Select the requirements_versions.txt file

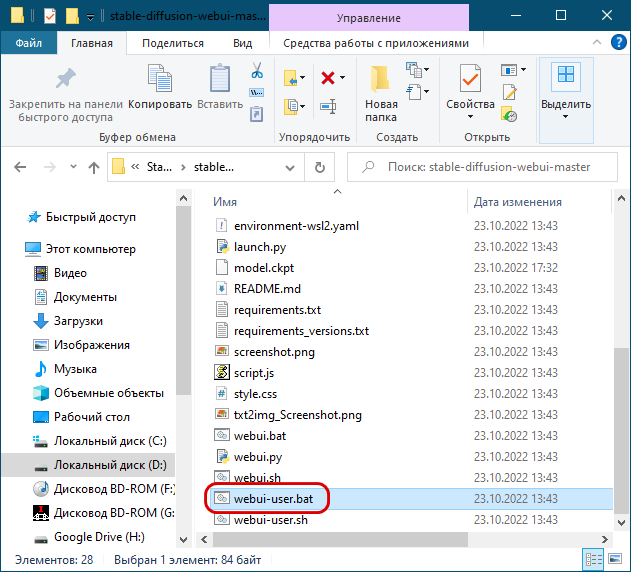[x=301, y=331]
